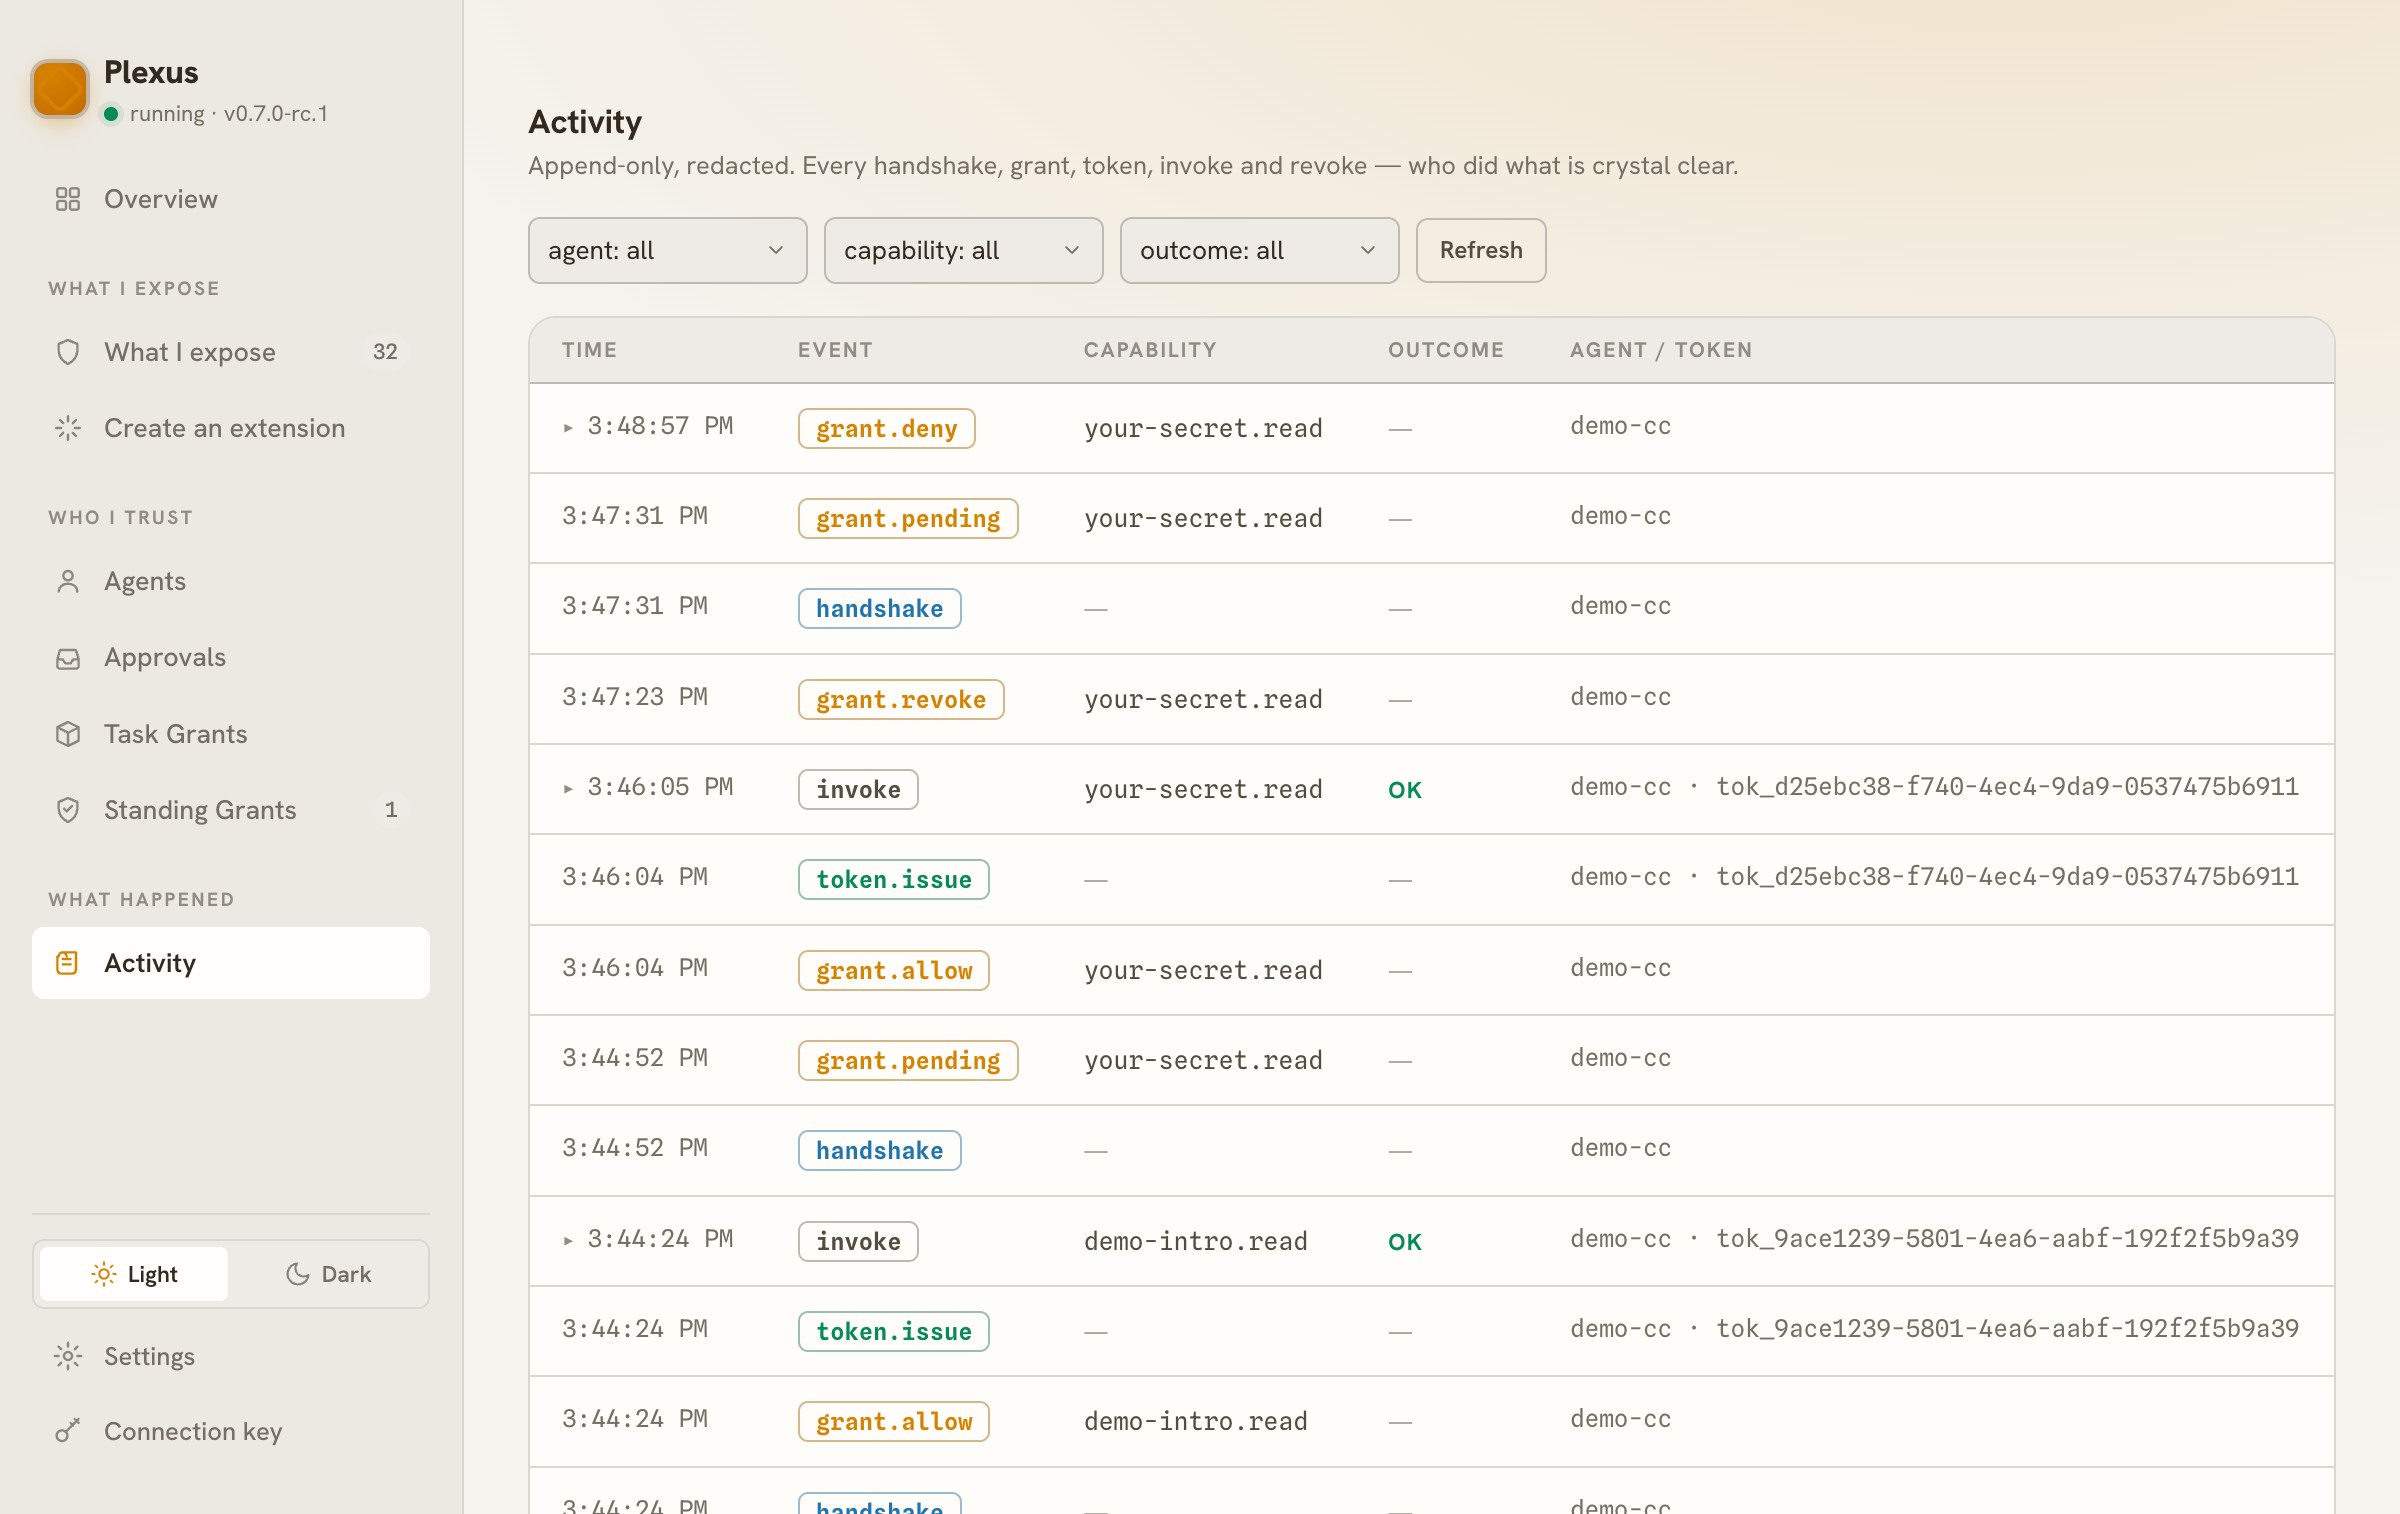Click the Settings gear icon
The width and height of the screenshot is (2400, 1514).
coord(68,1356)
